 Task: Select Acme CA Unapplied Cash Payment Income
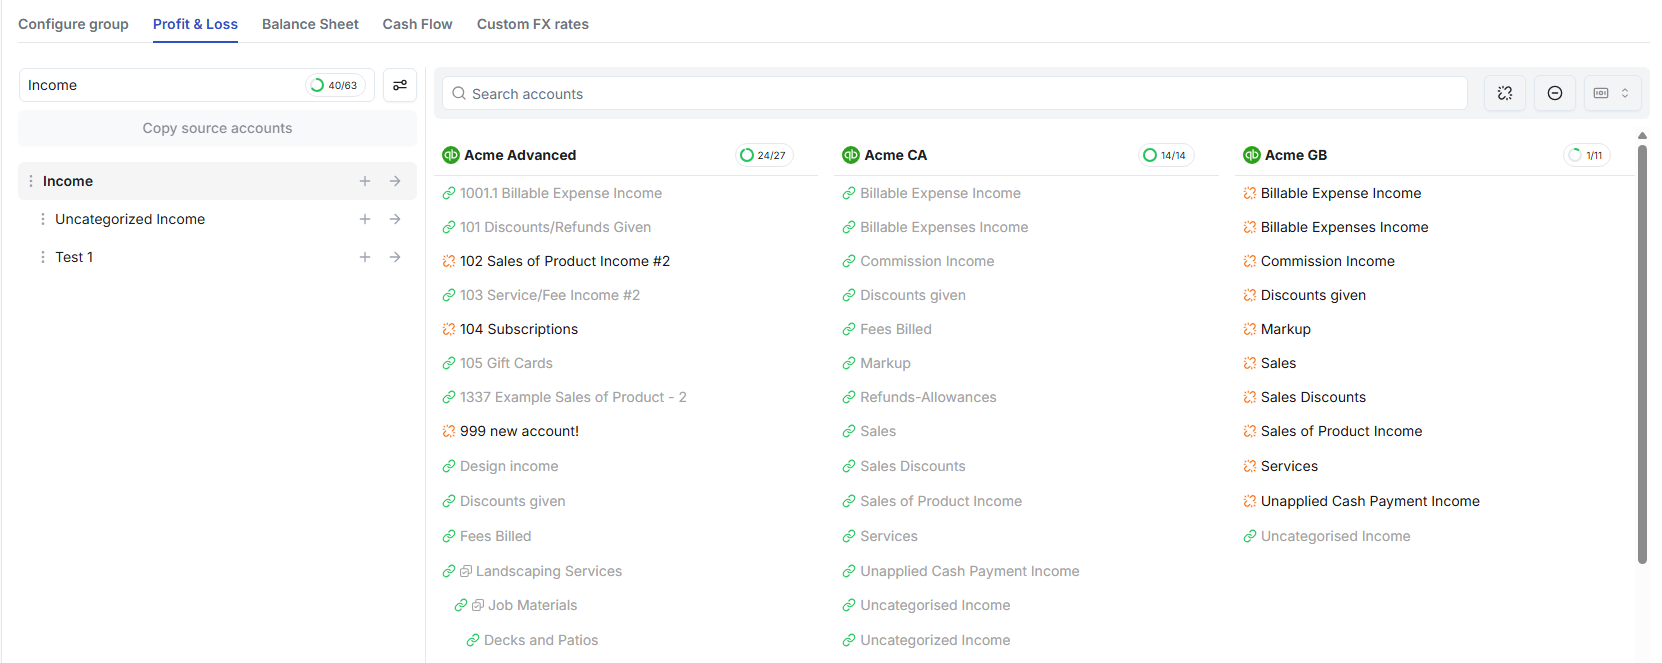tap(970, 571)
